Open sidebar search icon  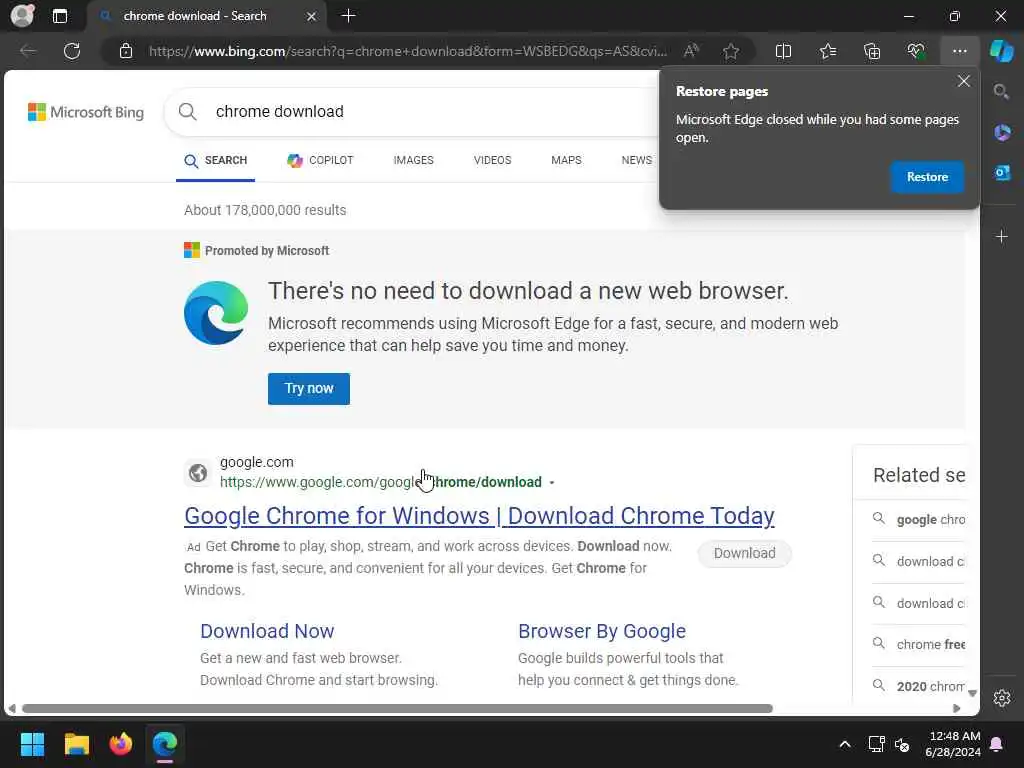pos(1001,91)
